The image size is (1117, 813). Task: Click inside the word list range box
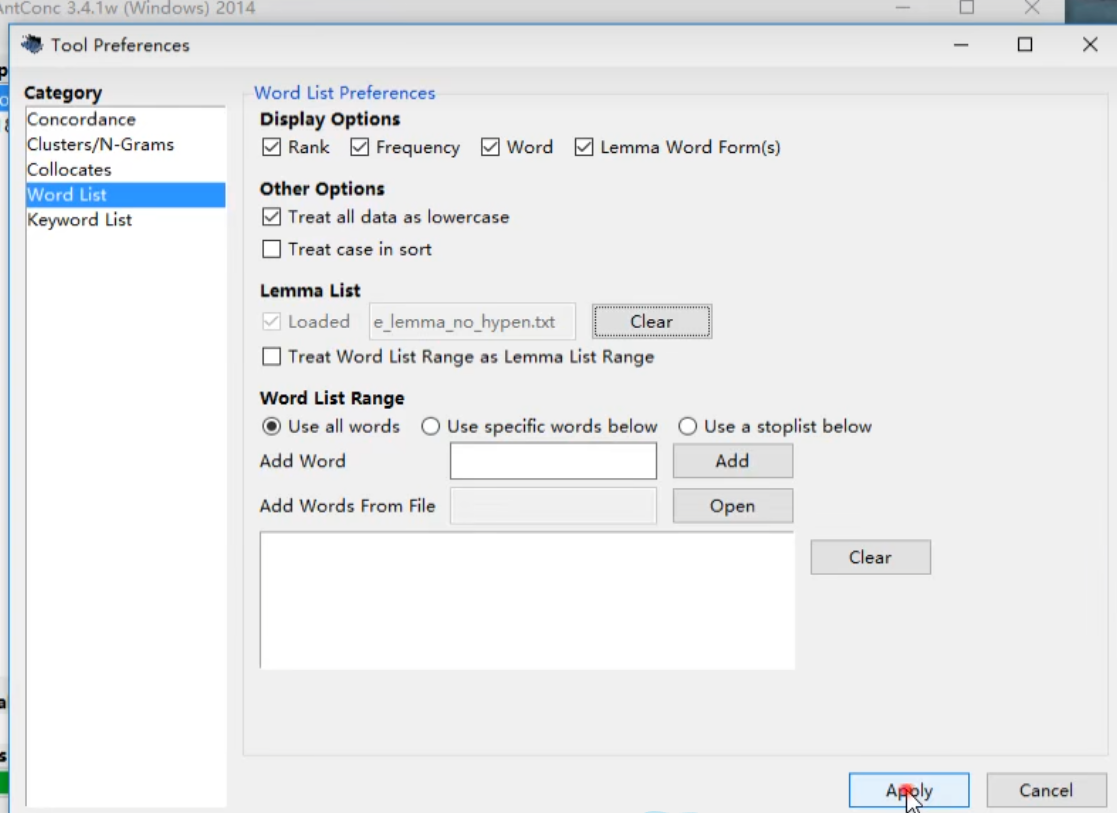tap(527, 600)
